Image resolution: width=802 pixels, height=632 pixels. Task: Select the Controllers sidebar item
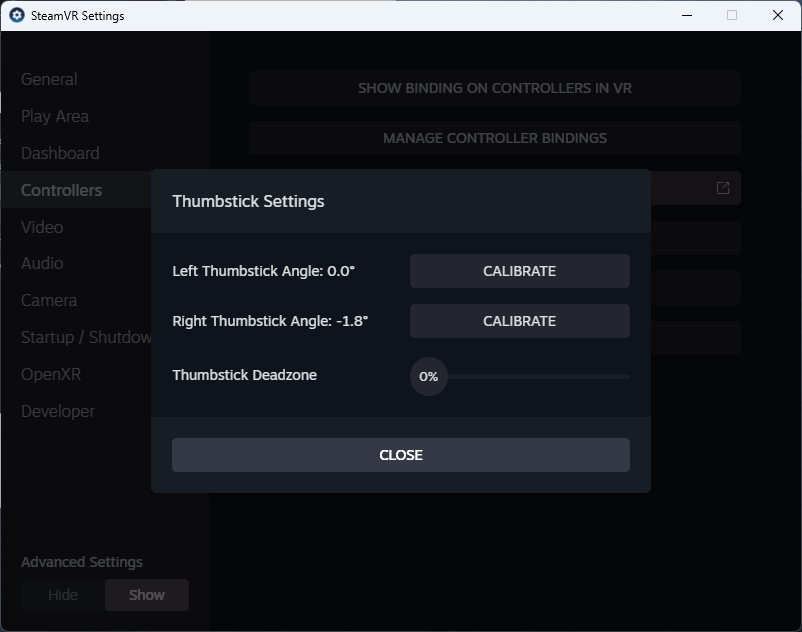[61, 190]
